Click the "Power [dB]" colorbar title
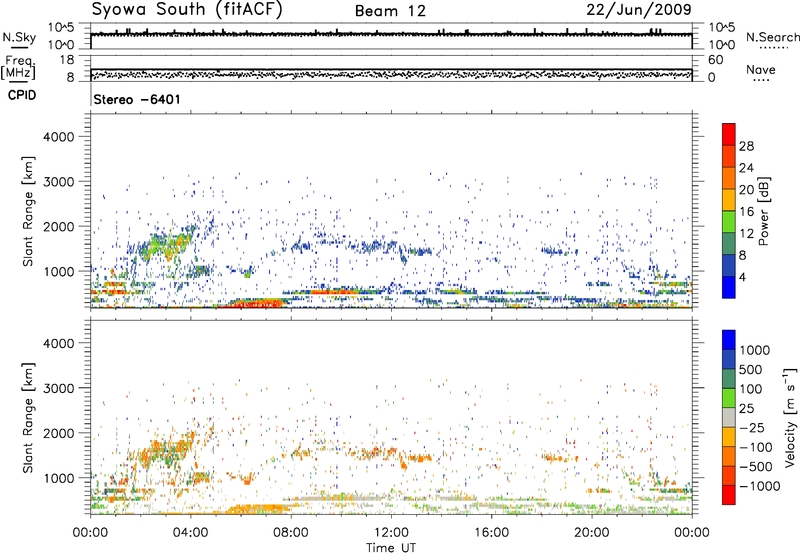Screen dimensions: 800x554 click(763, 211)
